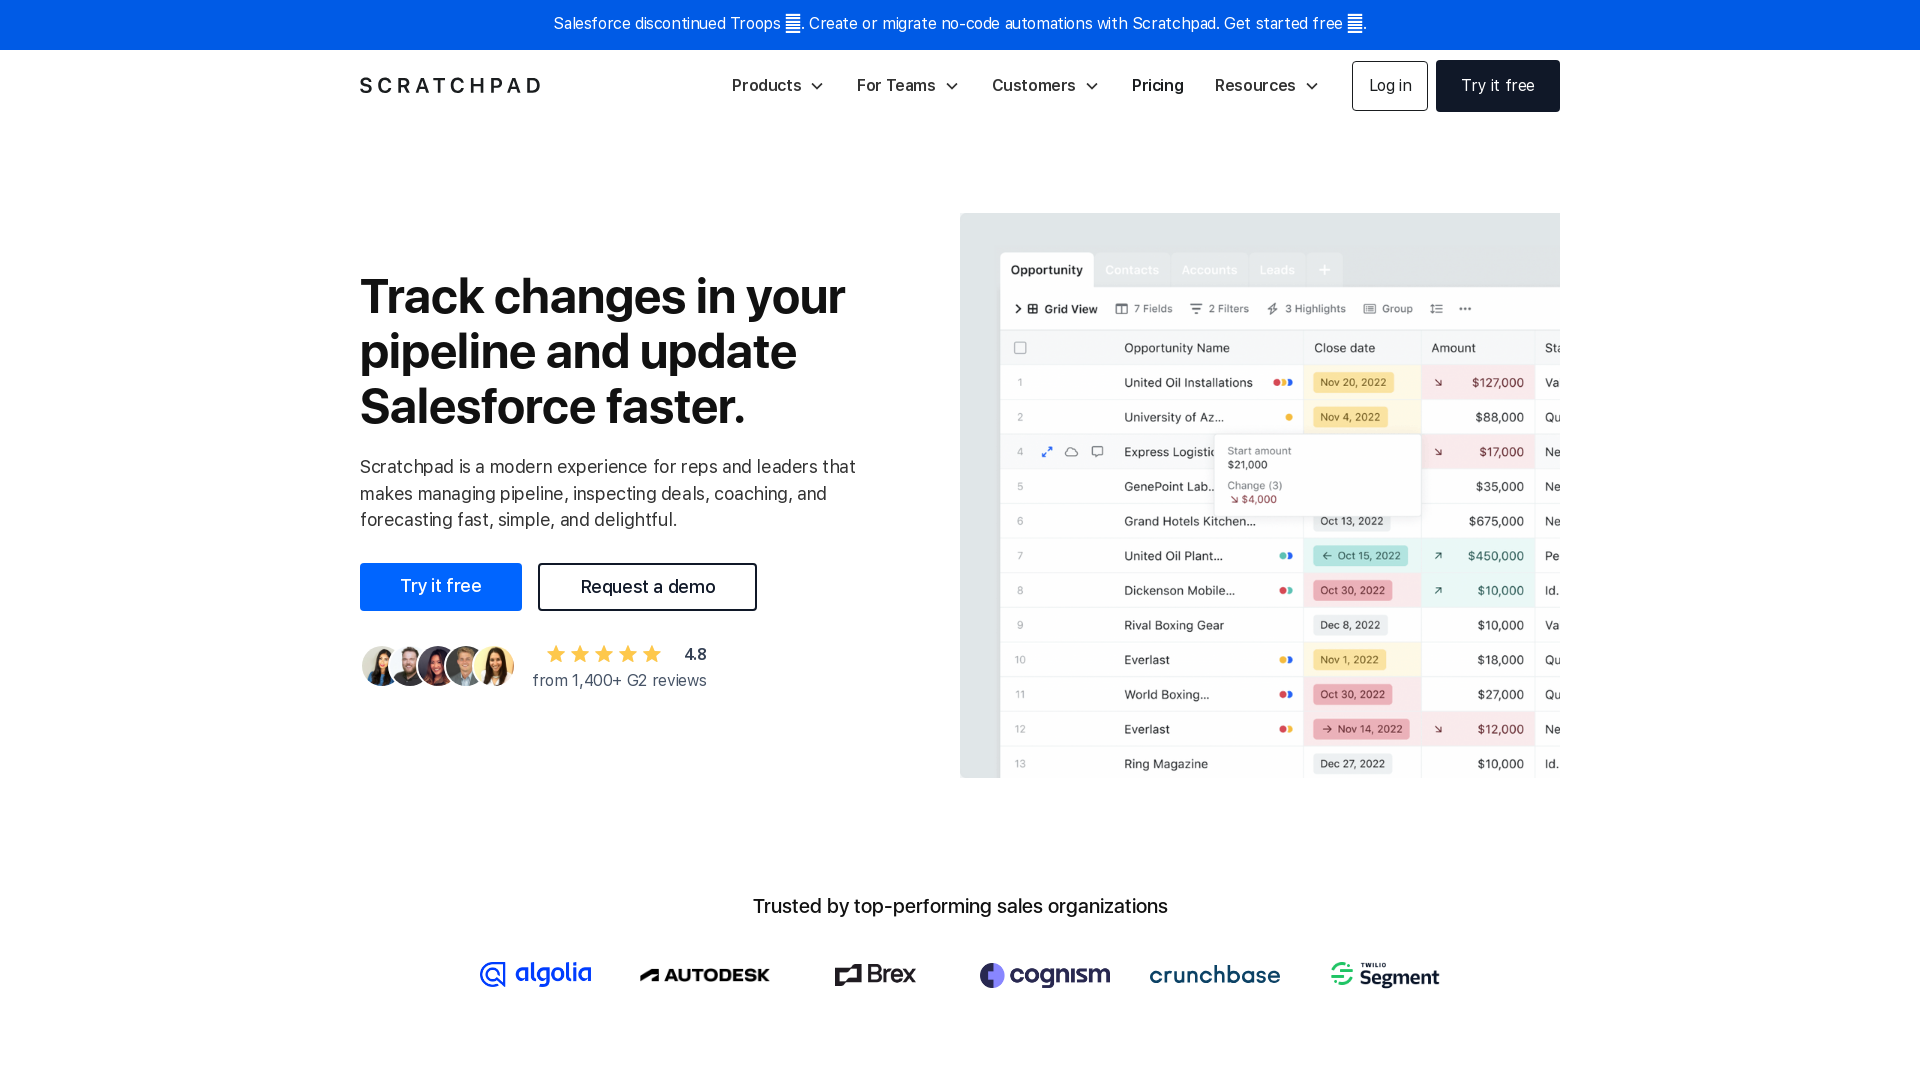Click the yellow dot beside University of Az...
The width and height of the screenshot is (1920, 1080).
[x=1289, y=418]
